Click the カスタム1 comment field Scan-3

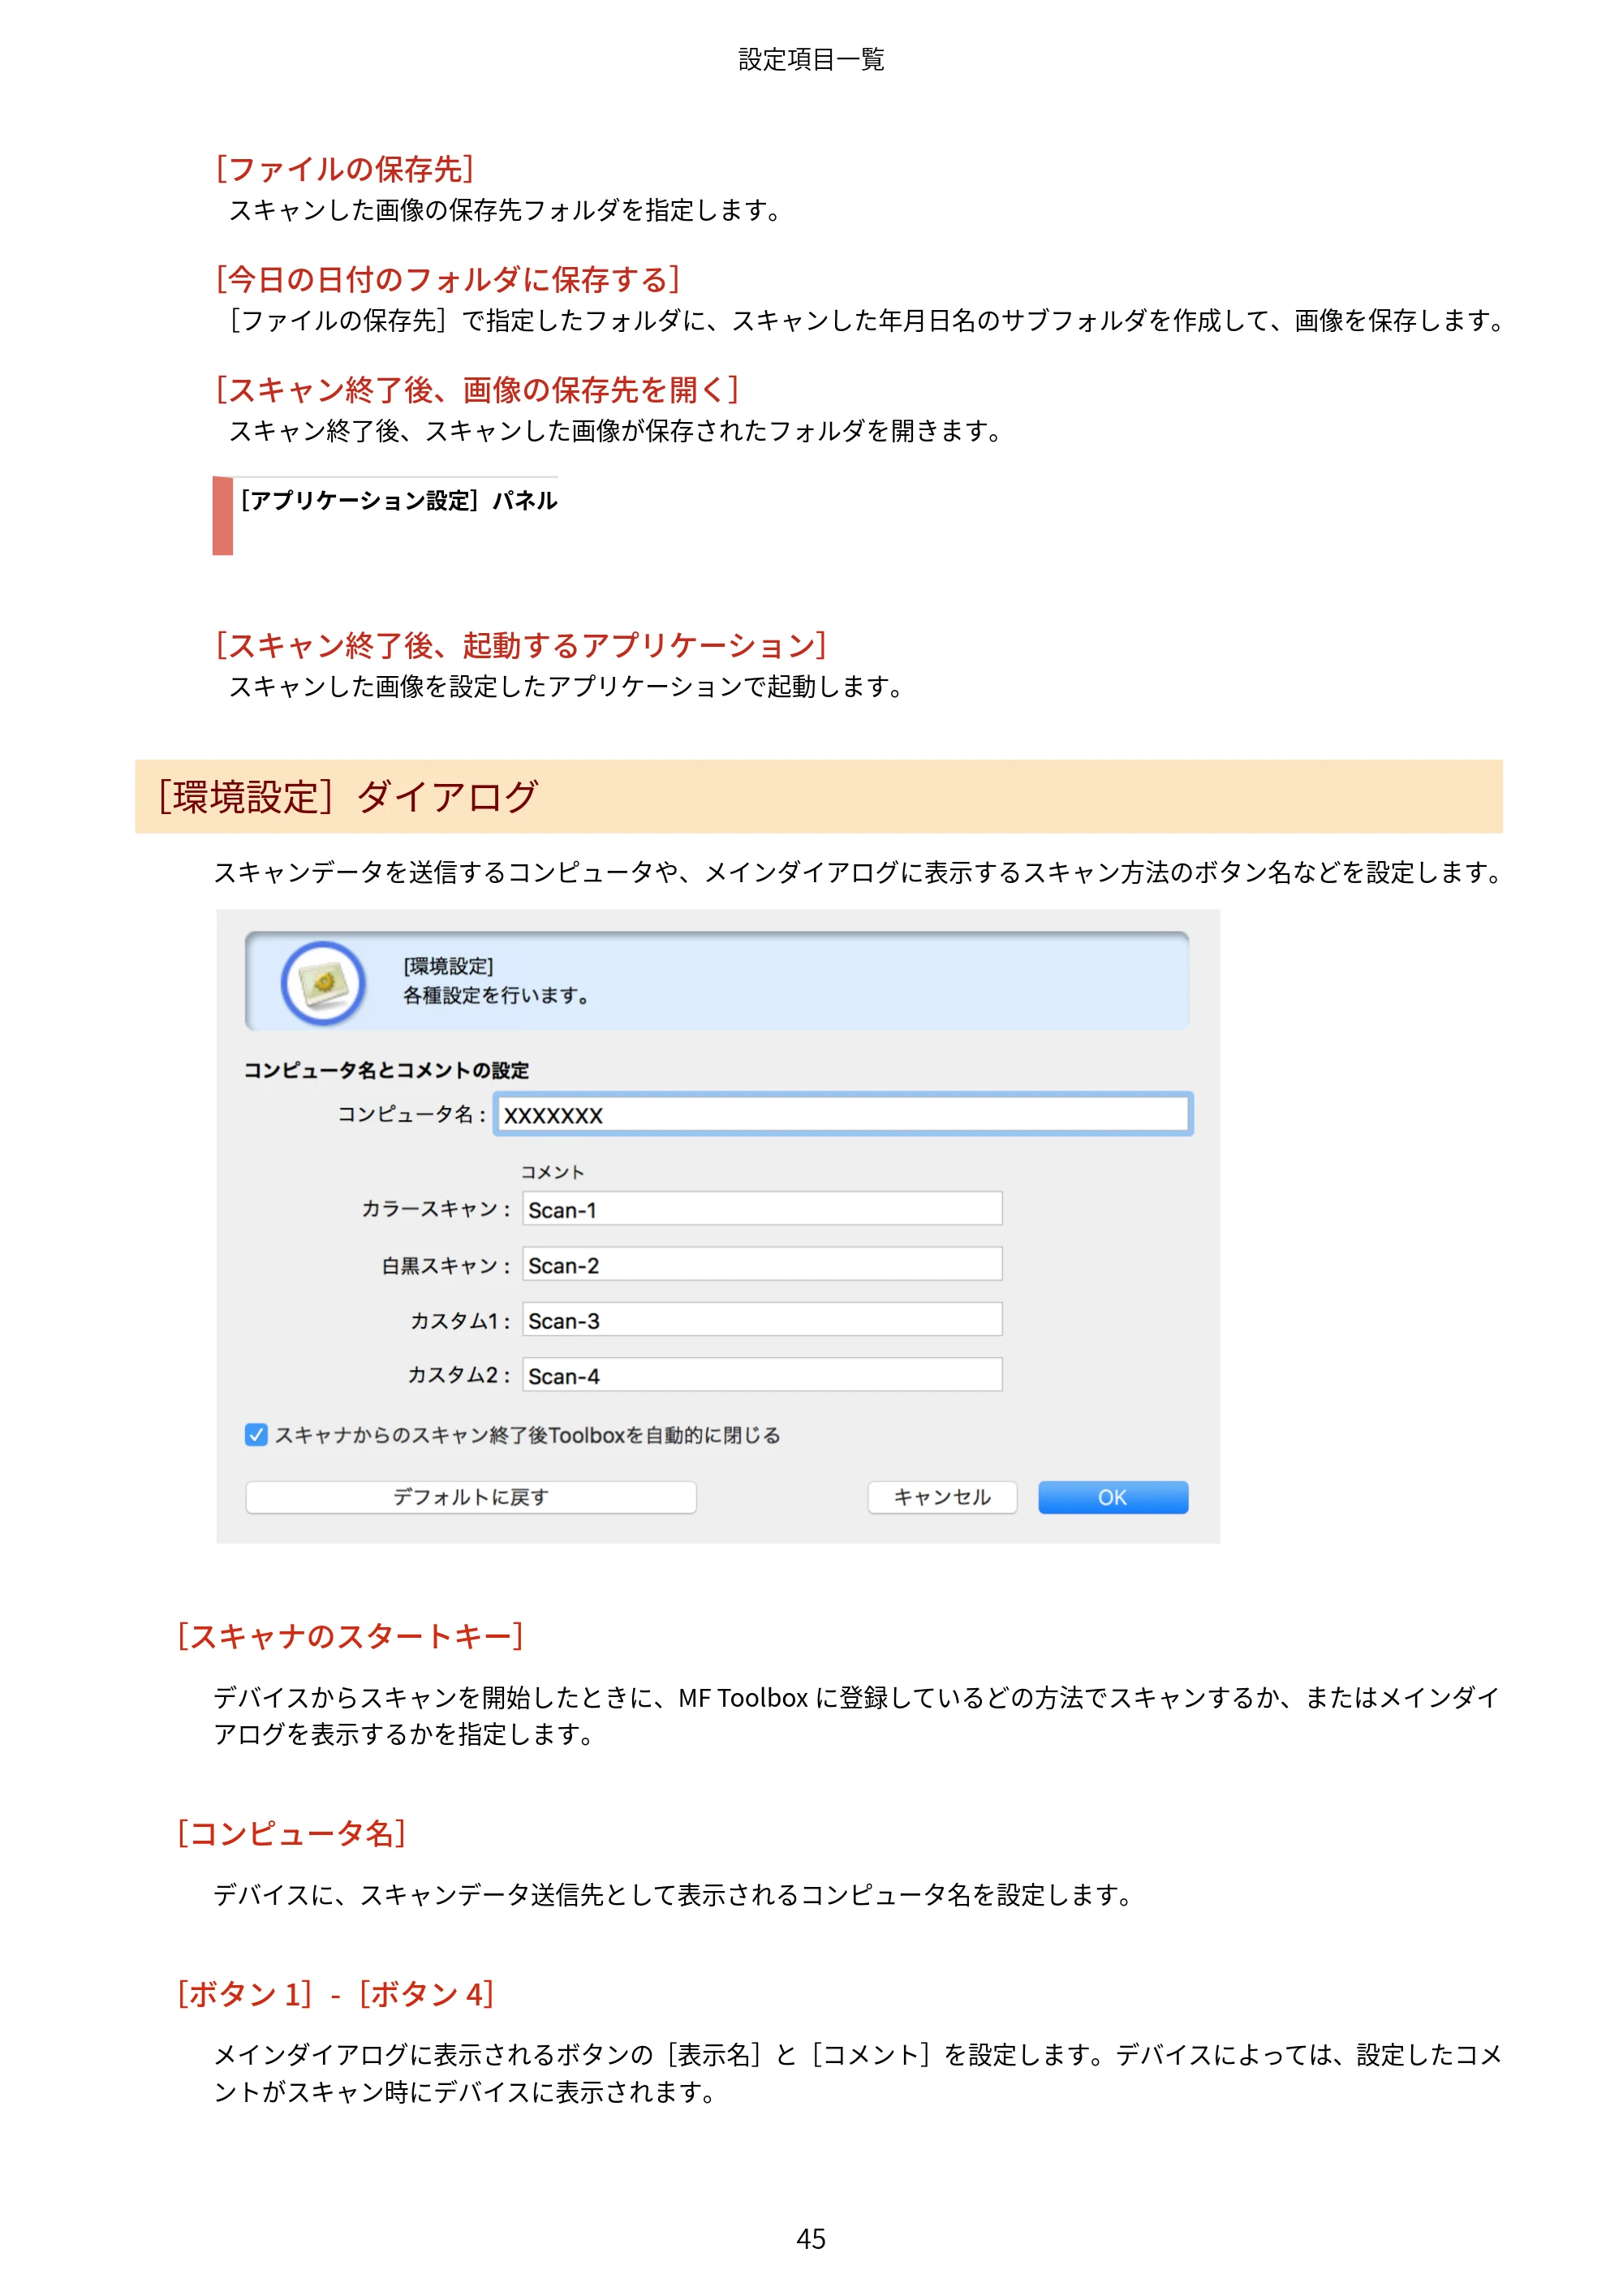[762, 1319]
